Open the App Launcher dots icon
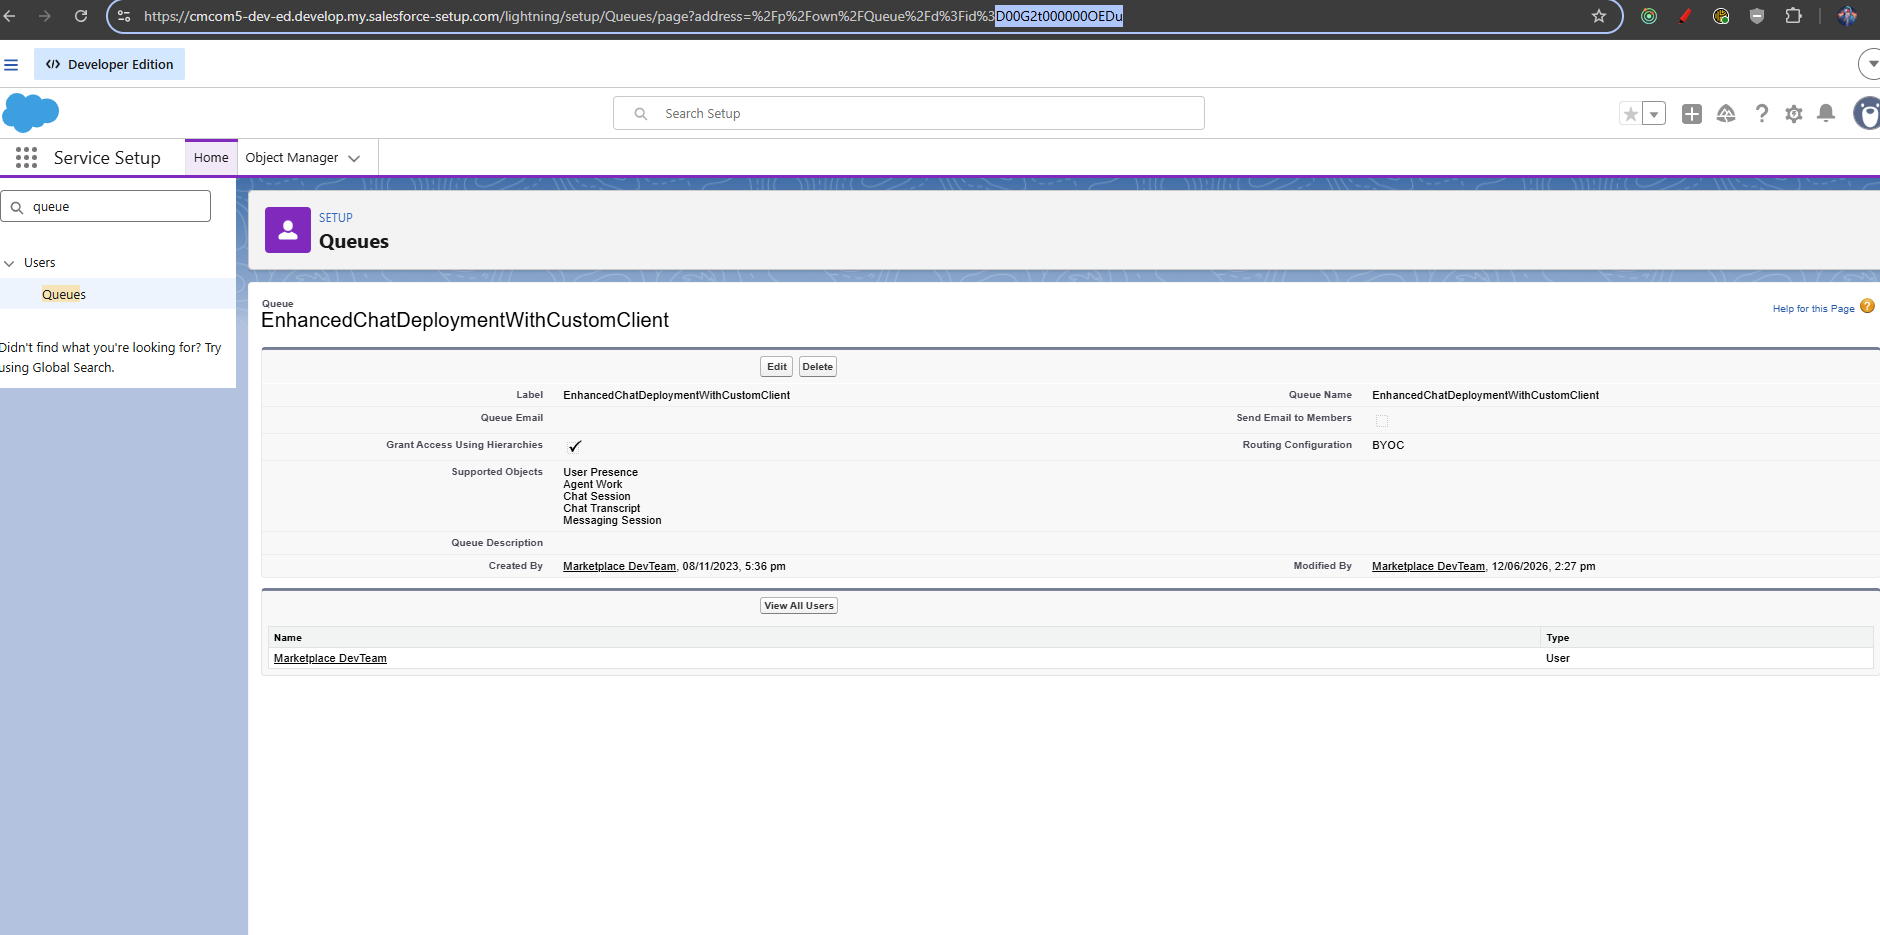Viewport: 1880px width, 935px height. [26, 157]
